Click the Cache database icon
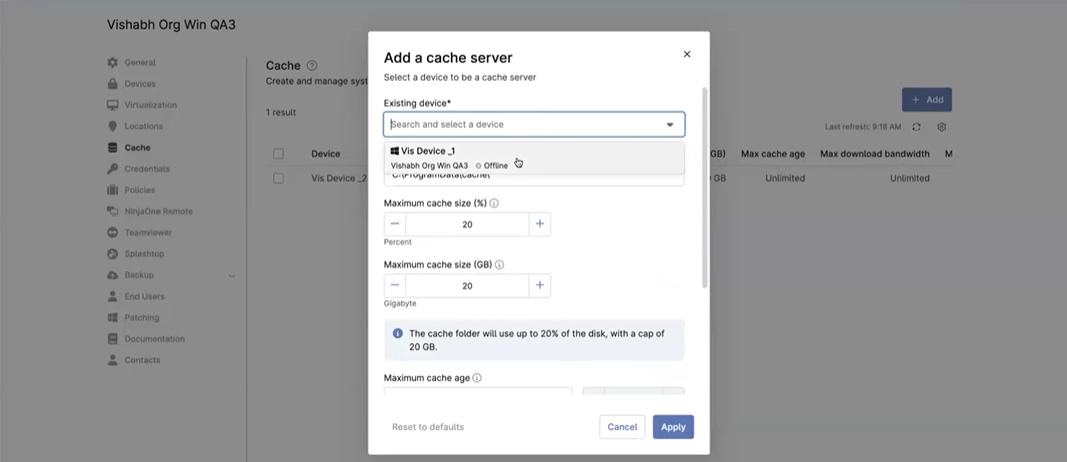The image size is (1067, 462). (112, 148)
